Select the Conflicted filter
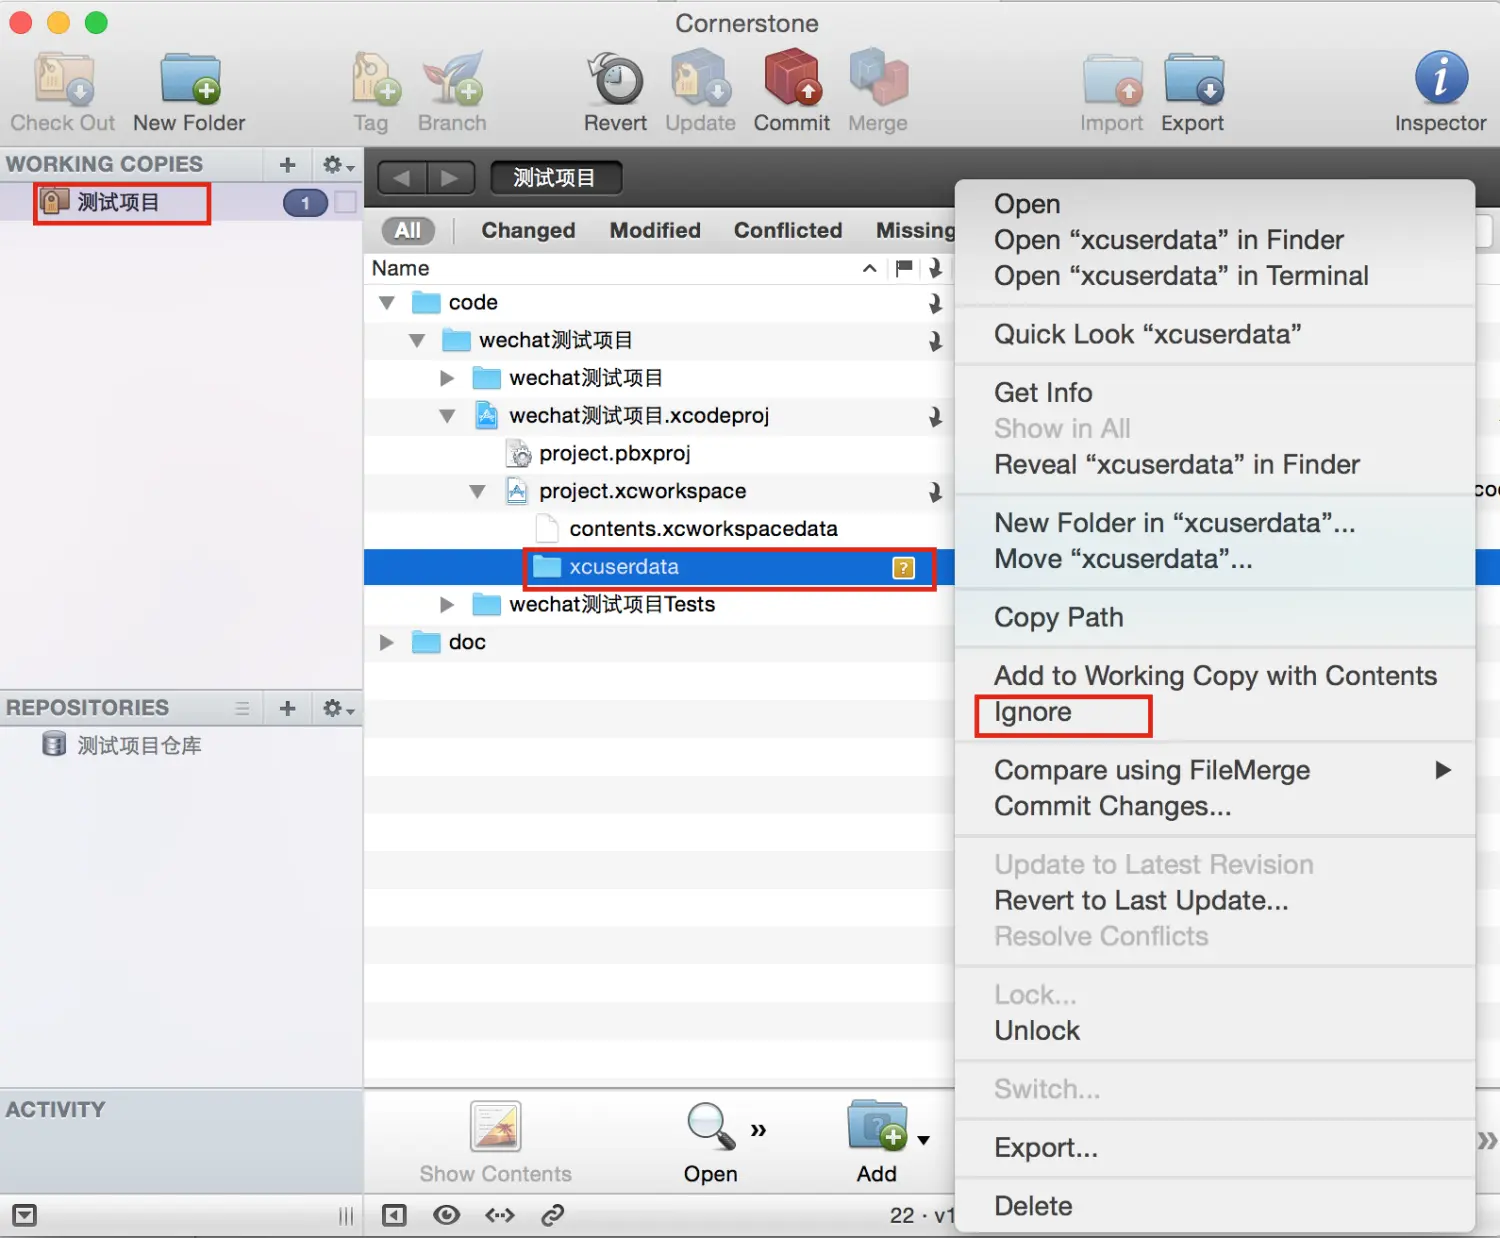This screenshot has height=1238, width=1500. tap(788, 230)
